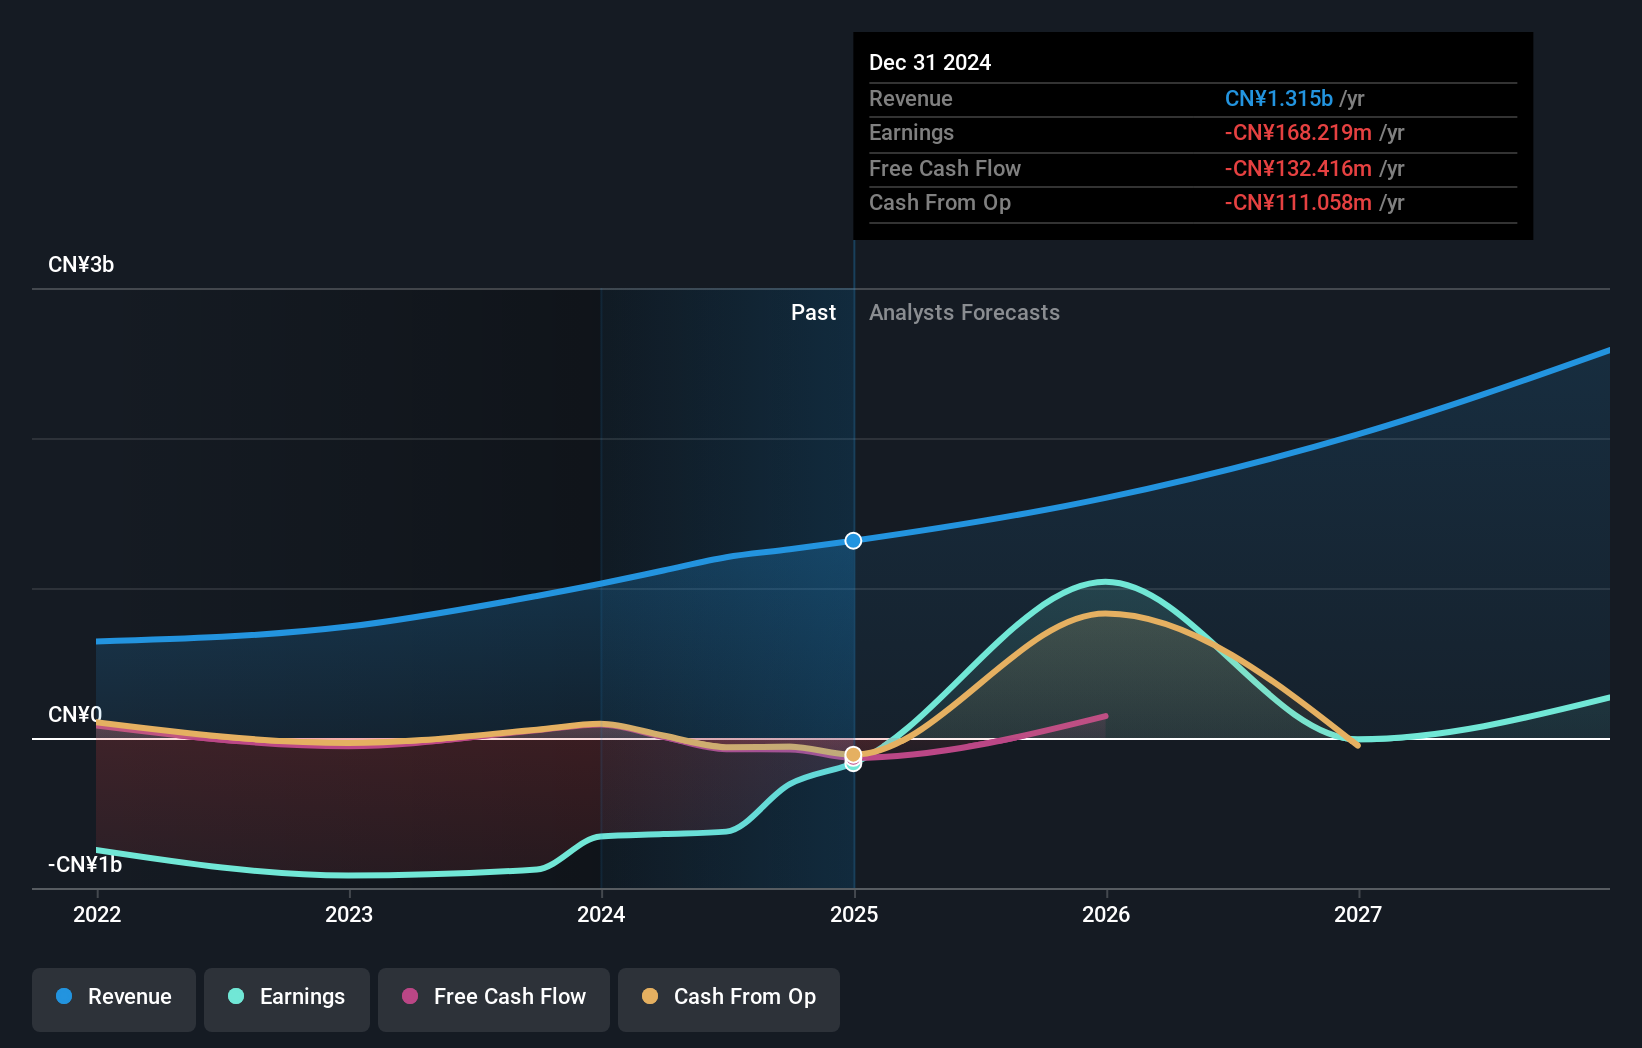Click the teal Earnings legend dot
This screenshot has width=1642, height=1048.
[x=236, y=996]
